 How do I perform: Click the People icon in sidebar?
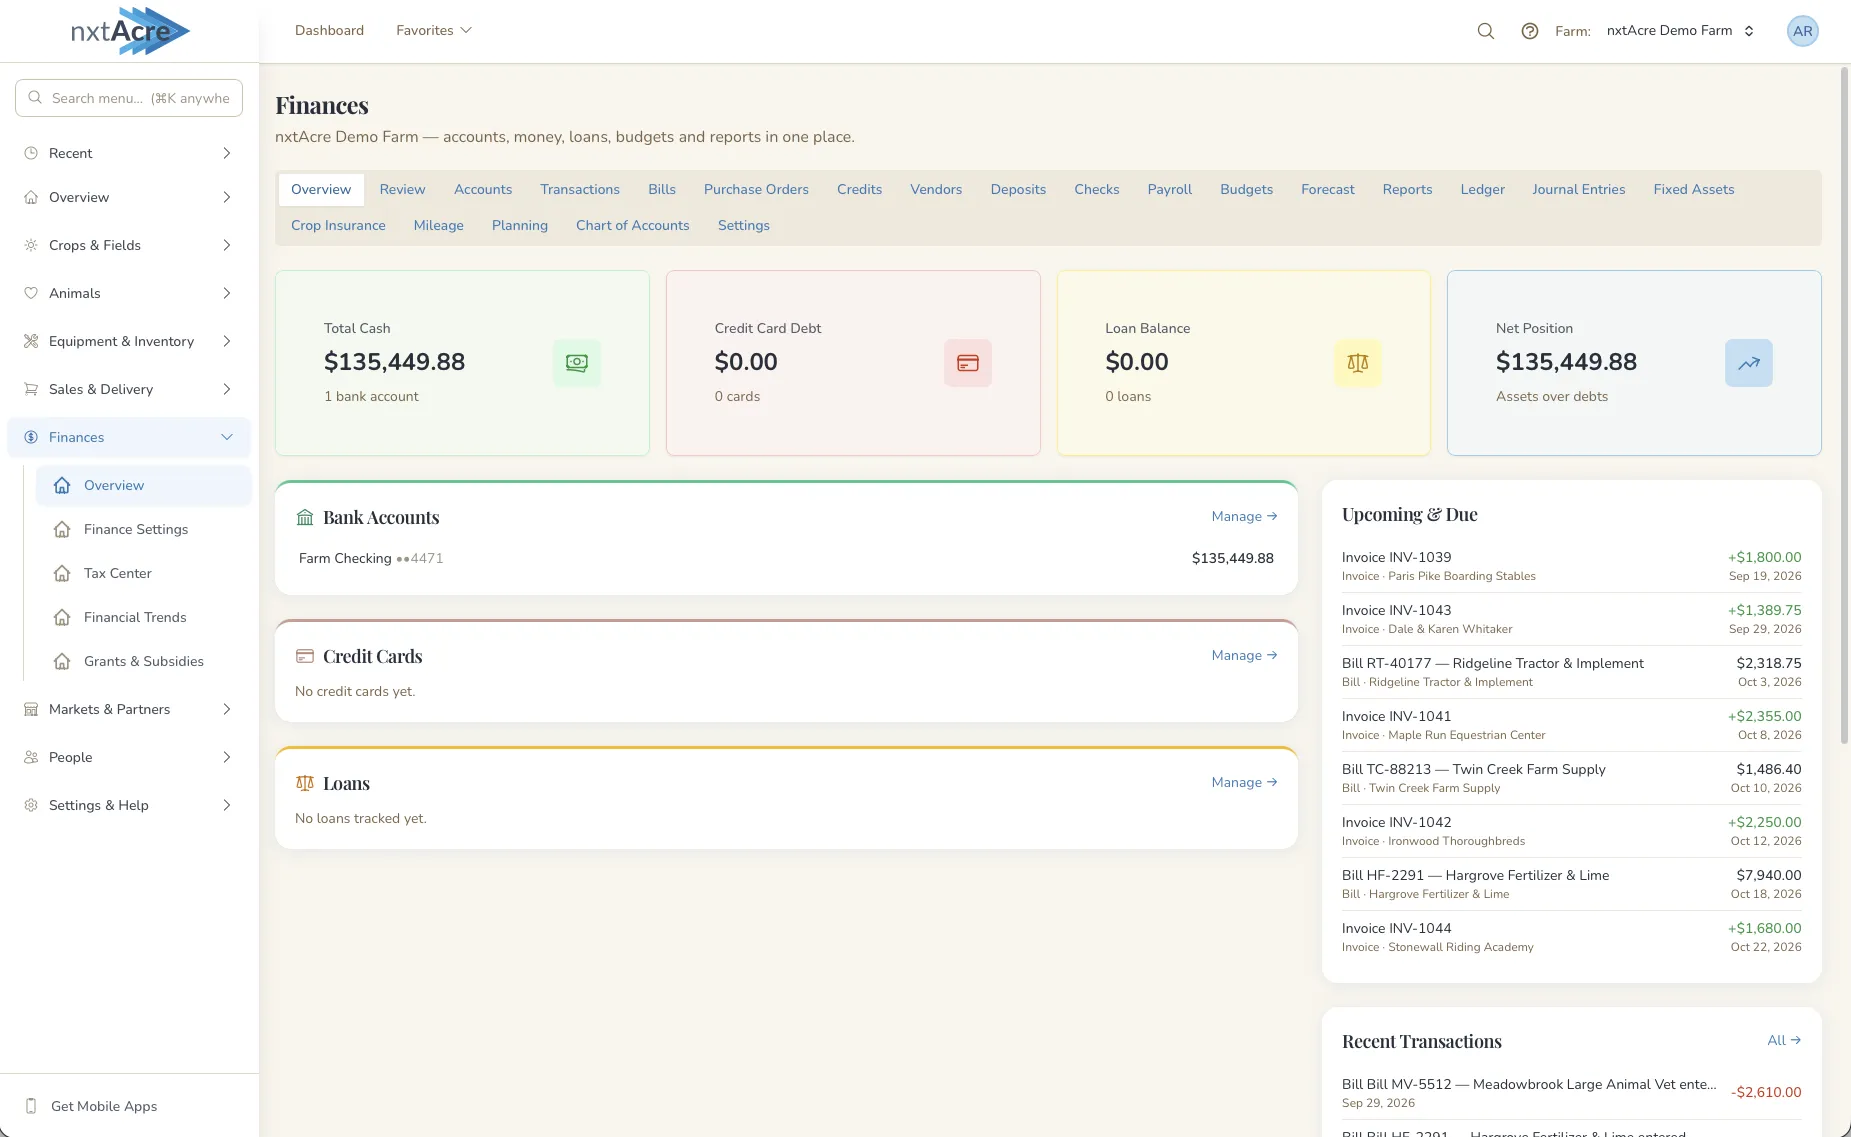click(31, 757)
